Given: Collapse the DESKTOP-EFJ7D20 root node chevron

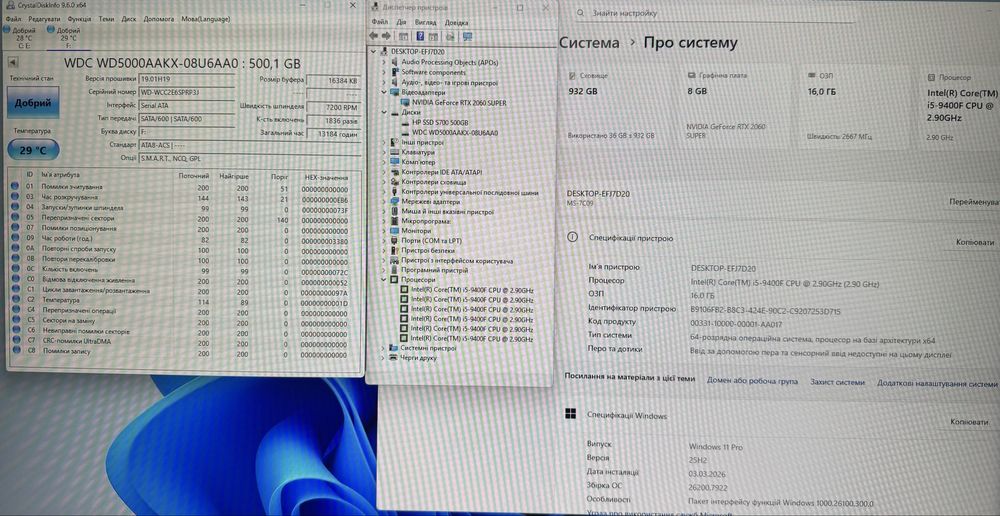Looking at the screenshot, I should [374, 51].
